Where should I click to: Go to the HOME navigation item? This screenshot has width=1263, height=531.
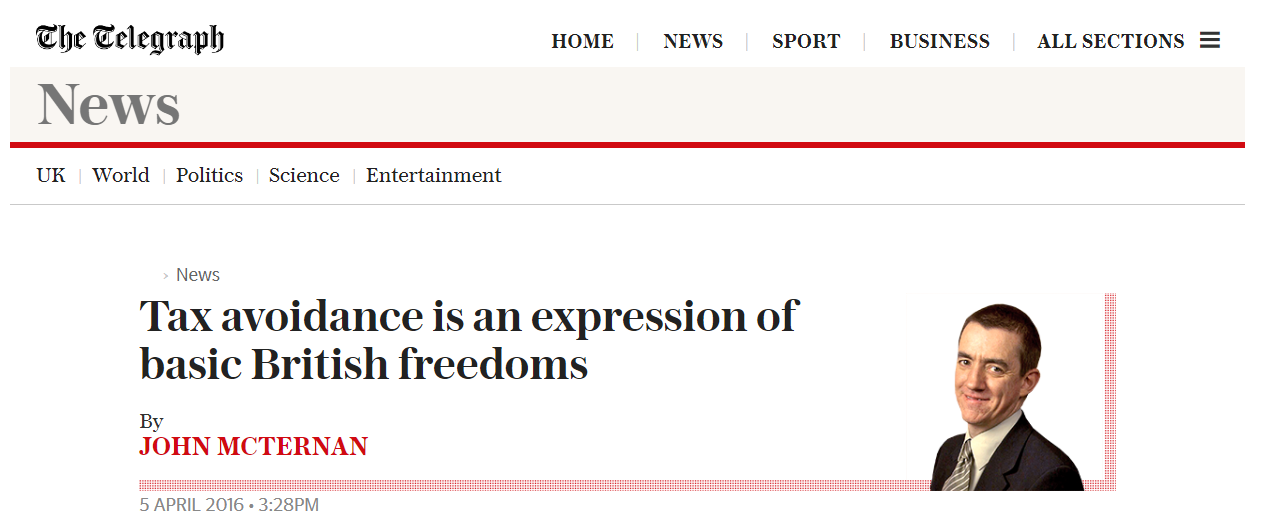click(582, 42)
